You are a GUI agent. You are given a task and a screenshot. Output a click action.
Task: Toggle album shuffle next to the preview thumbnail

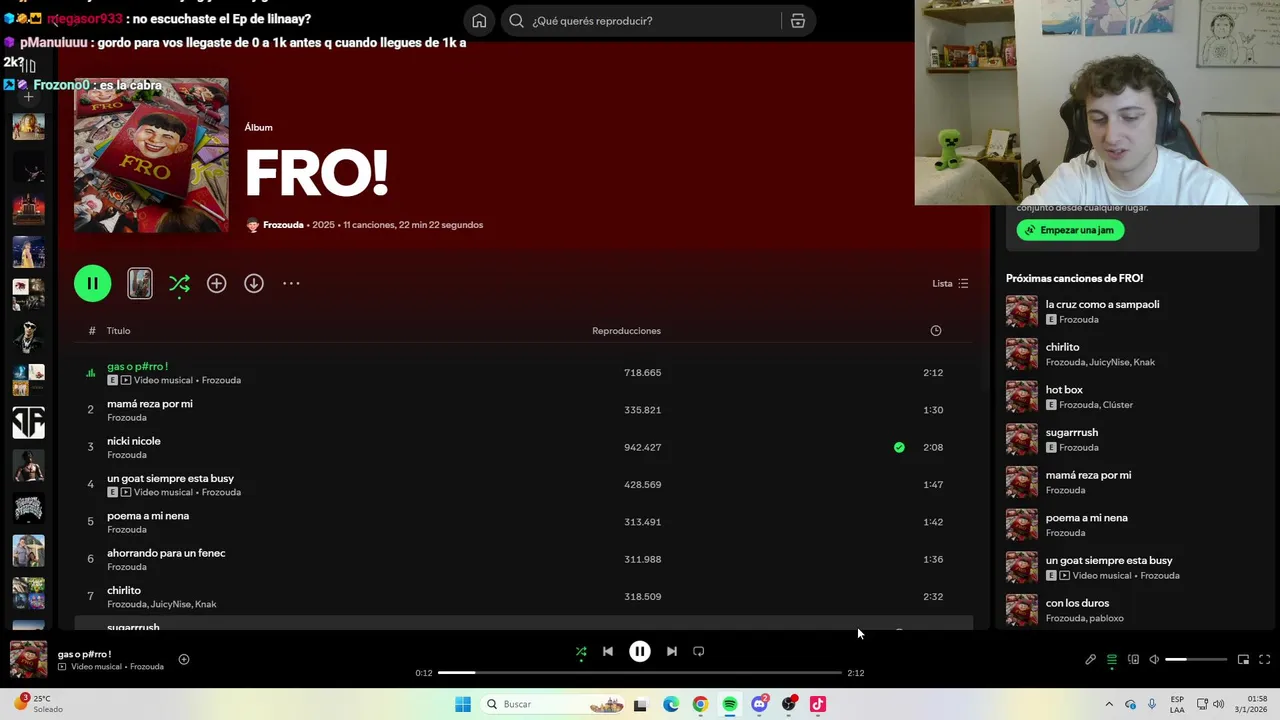point(179,284)
